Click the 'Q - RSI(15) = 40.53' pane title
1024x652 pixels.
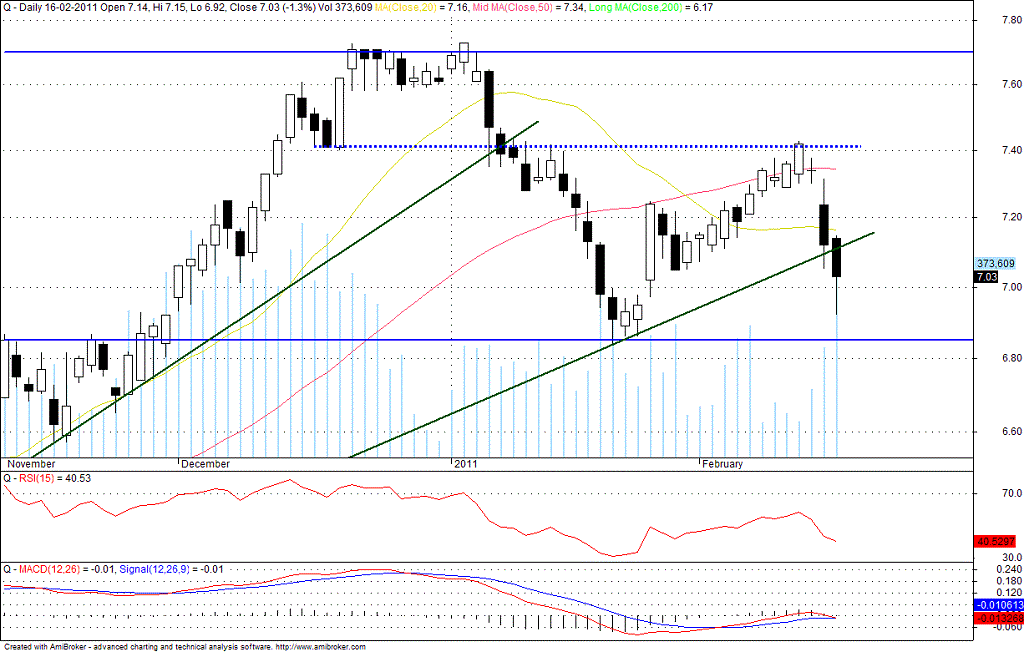pos(47,478)
